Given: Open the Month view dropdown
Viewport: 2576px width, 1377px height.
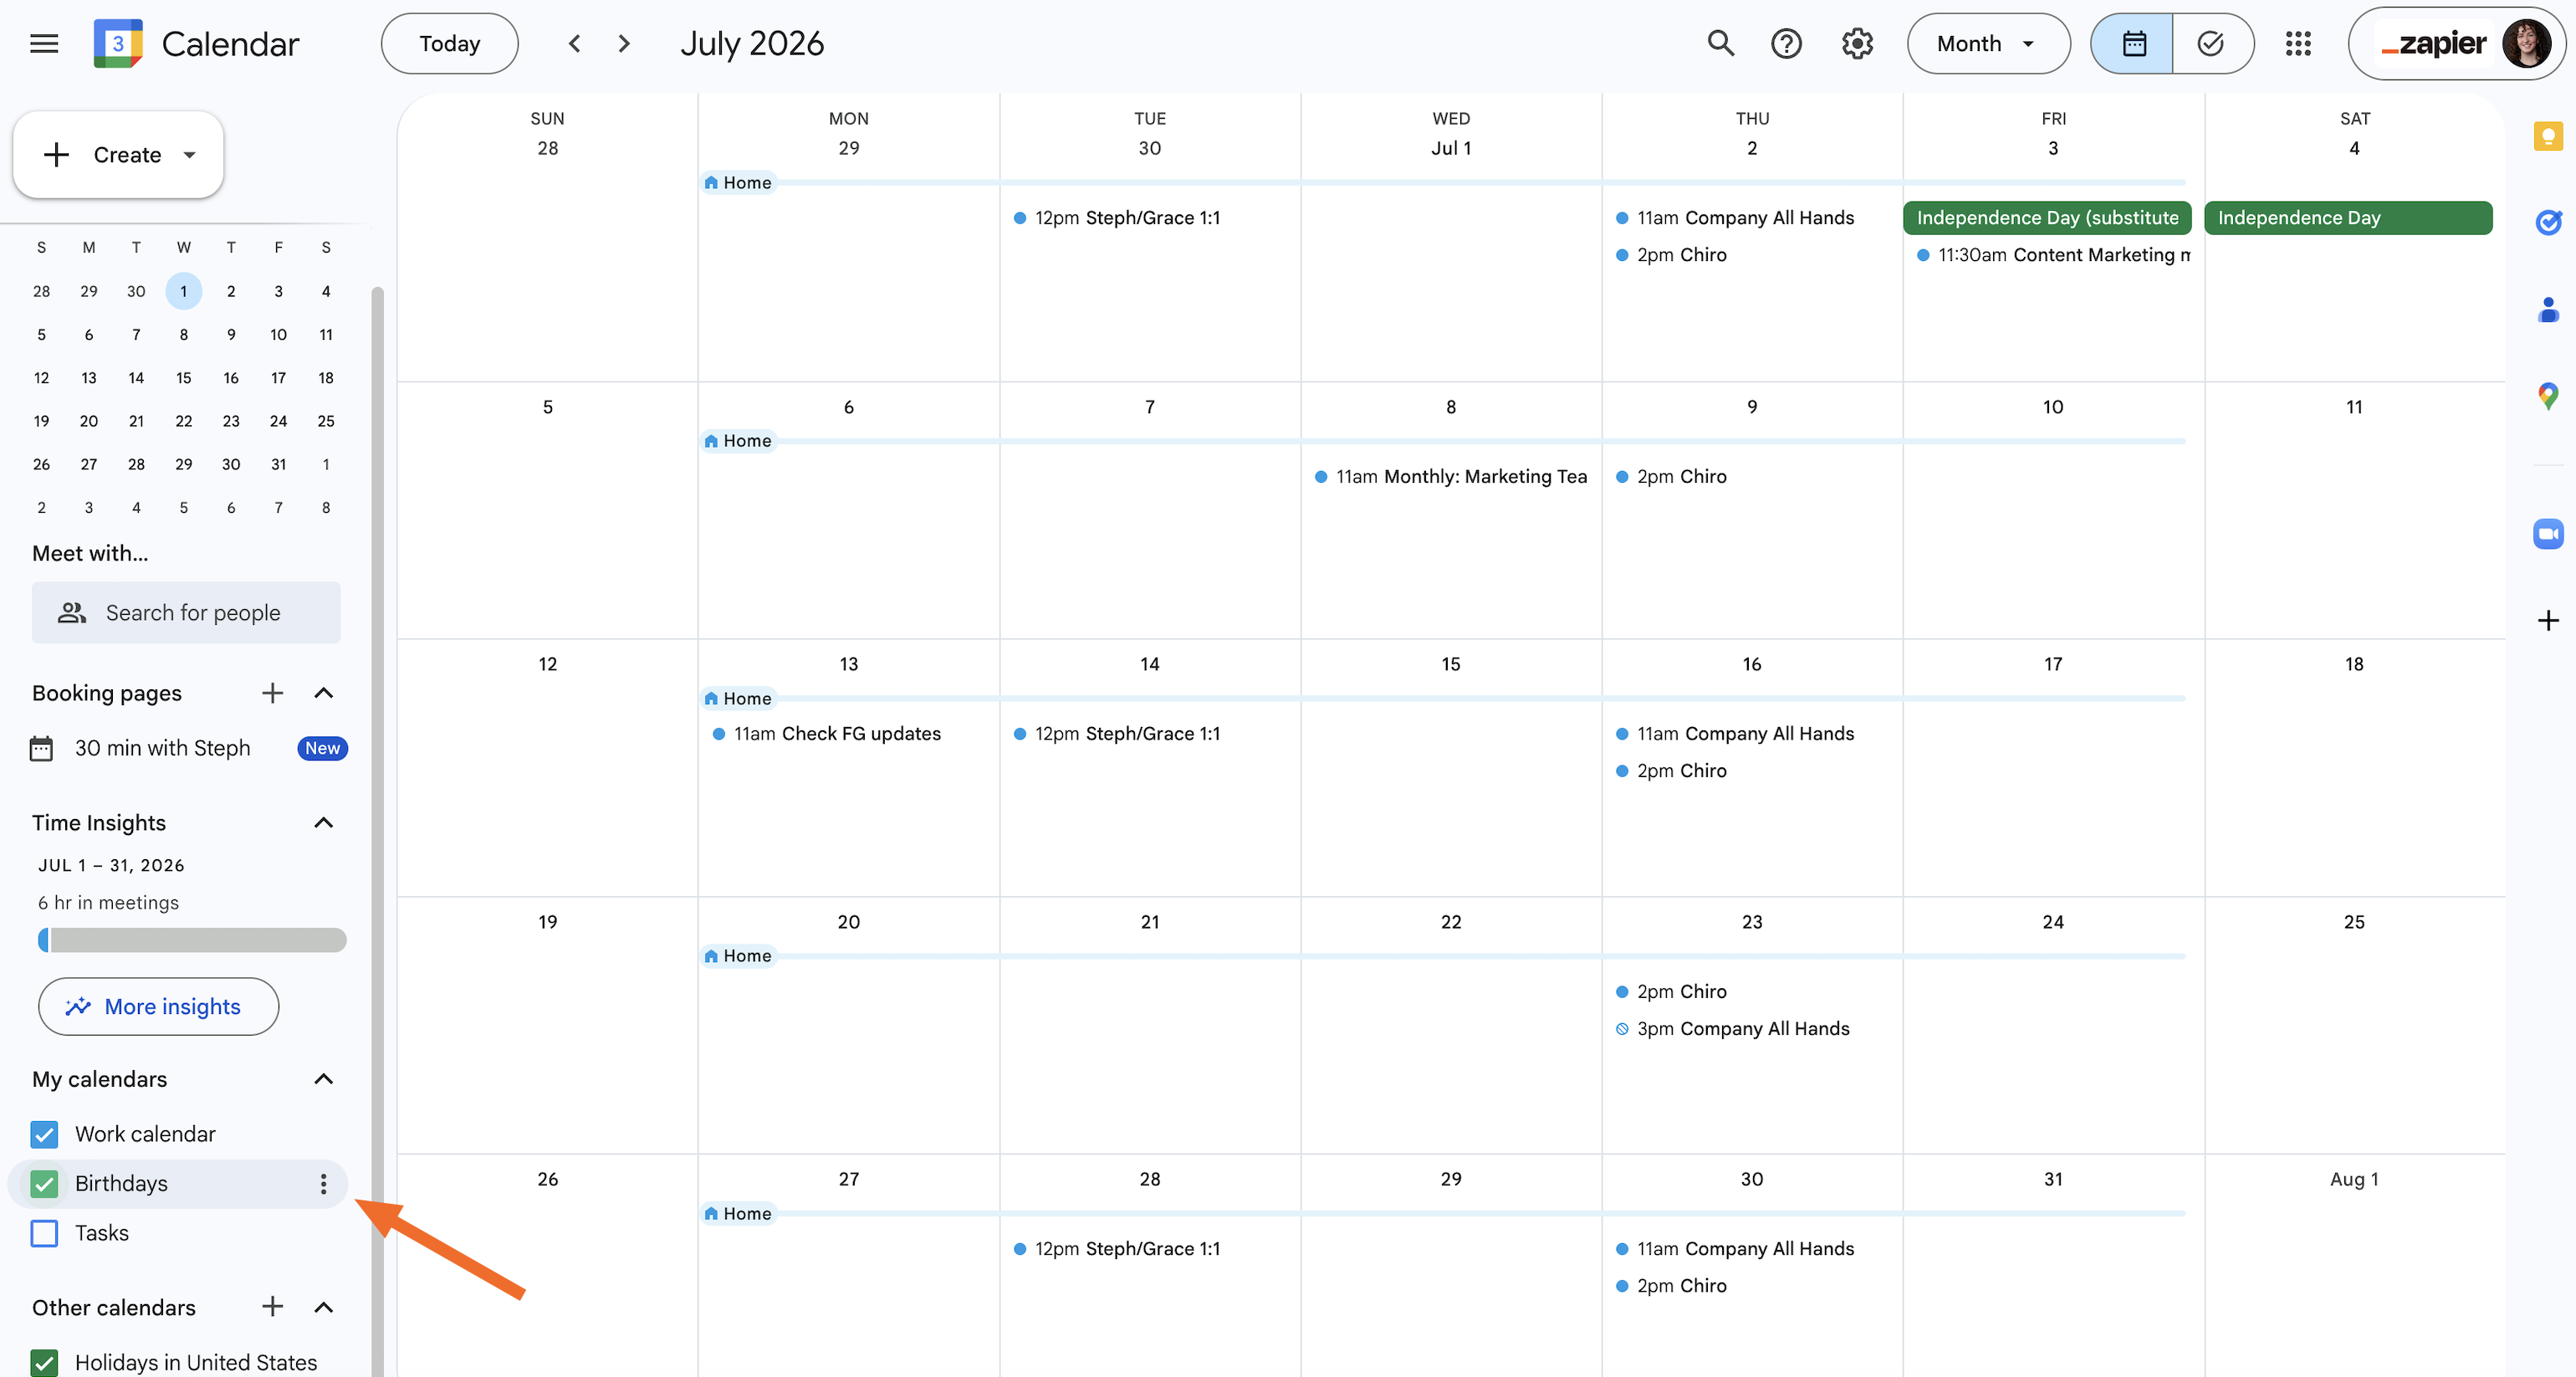Looking at the screenshot, I should pos(1988,43).
